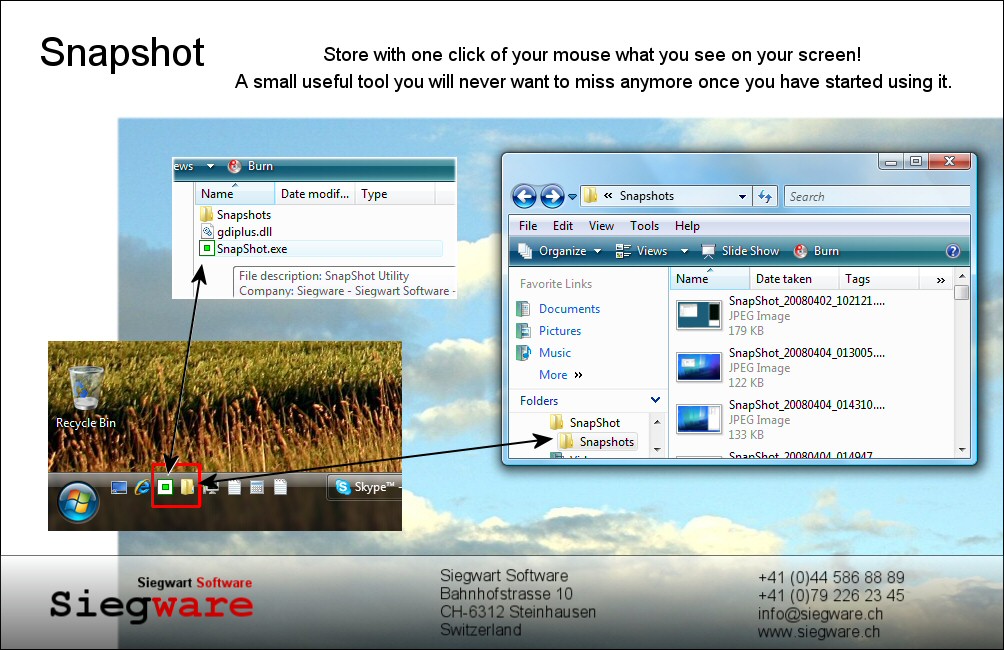Click the folder tree scrollbar up arrow
This screenshot has height=650, width=1004.
(x=657, y=422)
